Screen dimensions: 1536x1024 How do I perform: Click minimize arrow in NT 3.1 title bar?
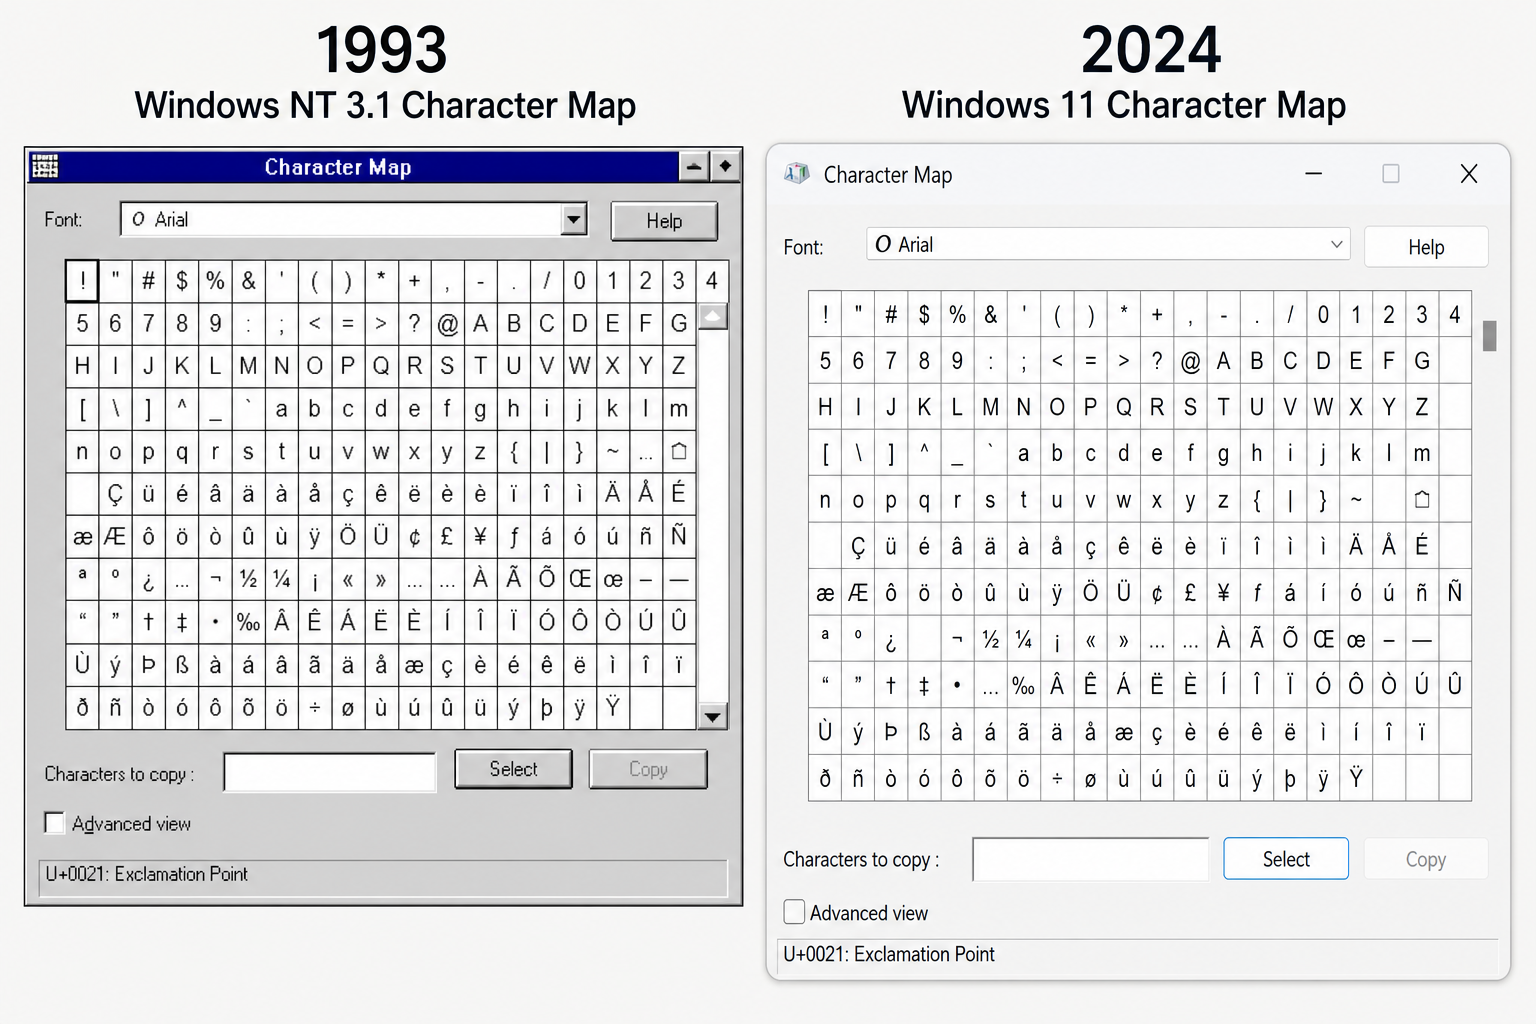(694, 167)
